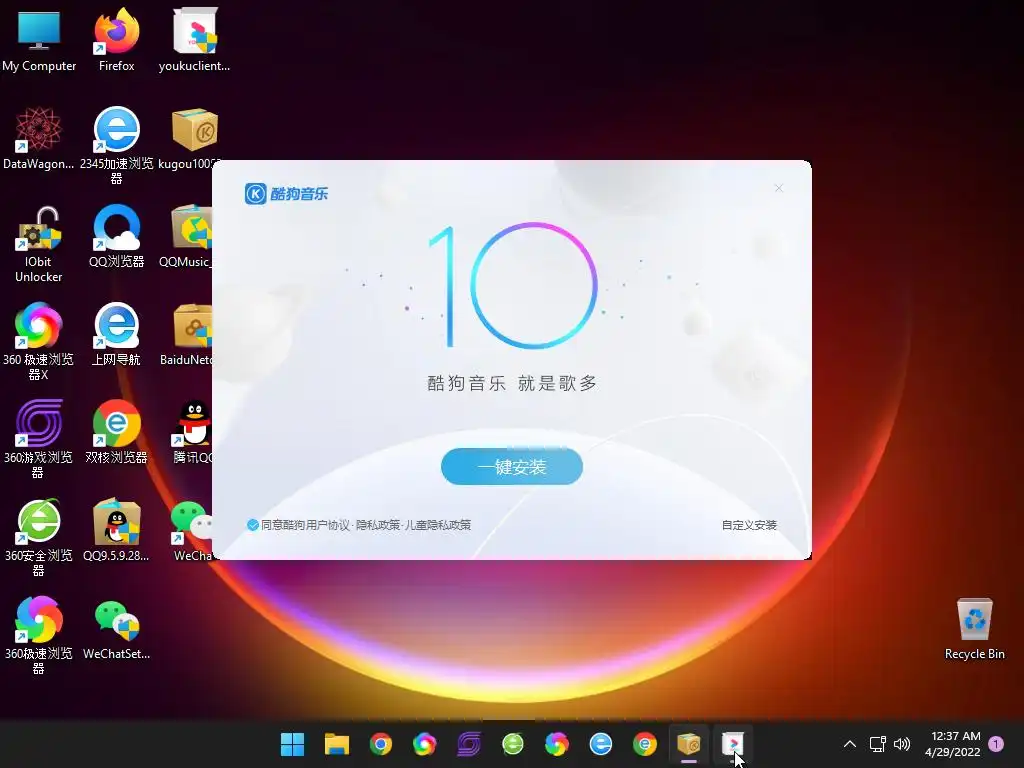Select the 上网导航 desktop shortcut
1024x768 pixels.
[x=116, y=334]
